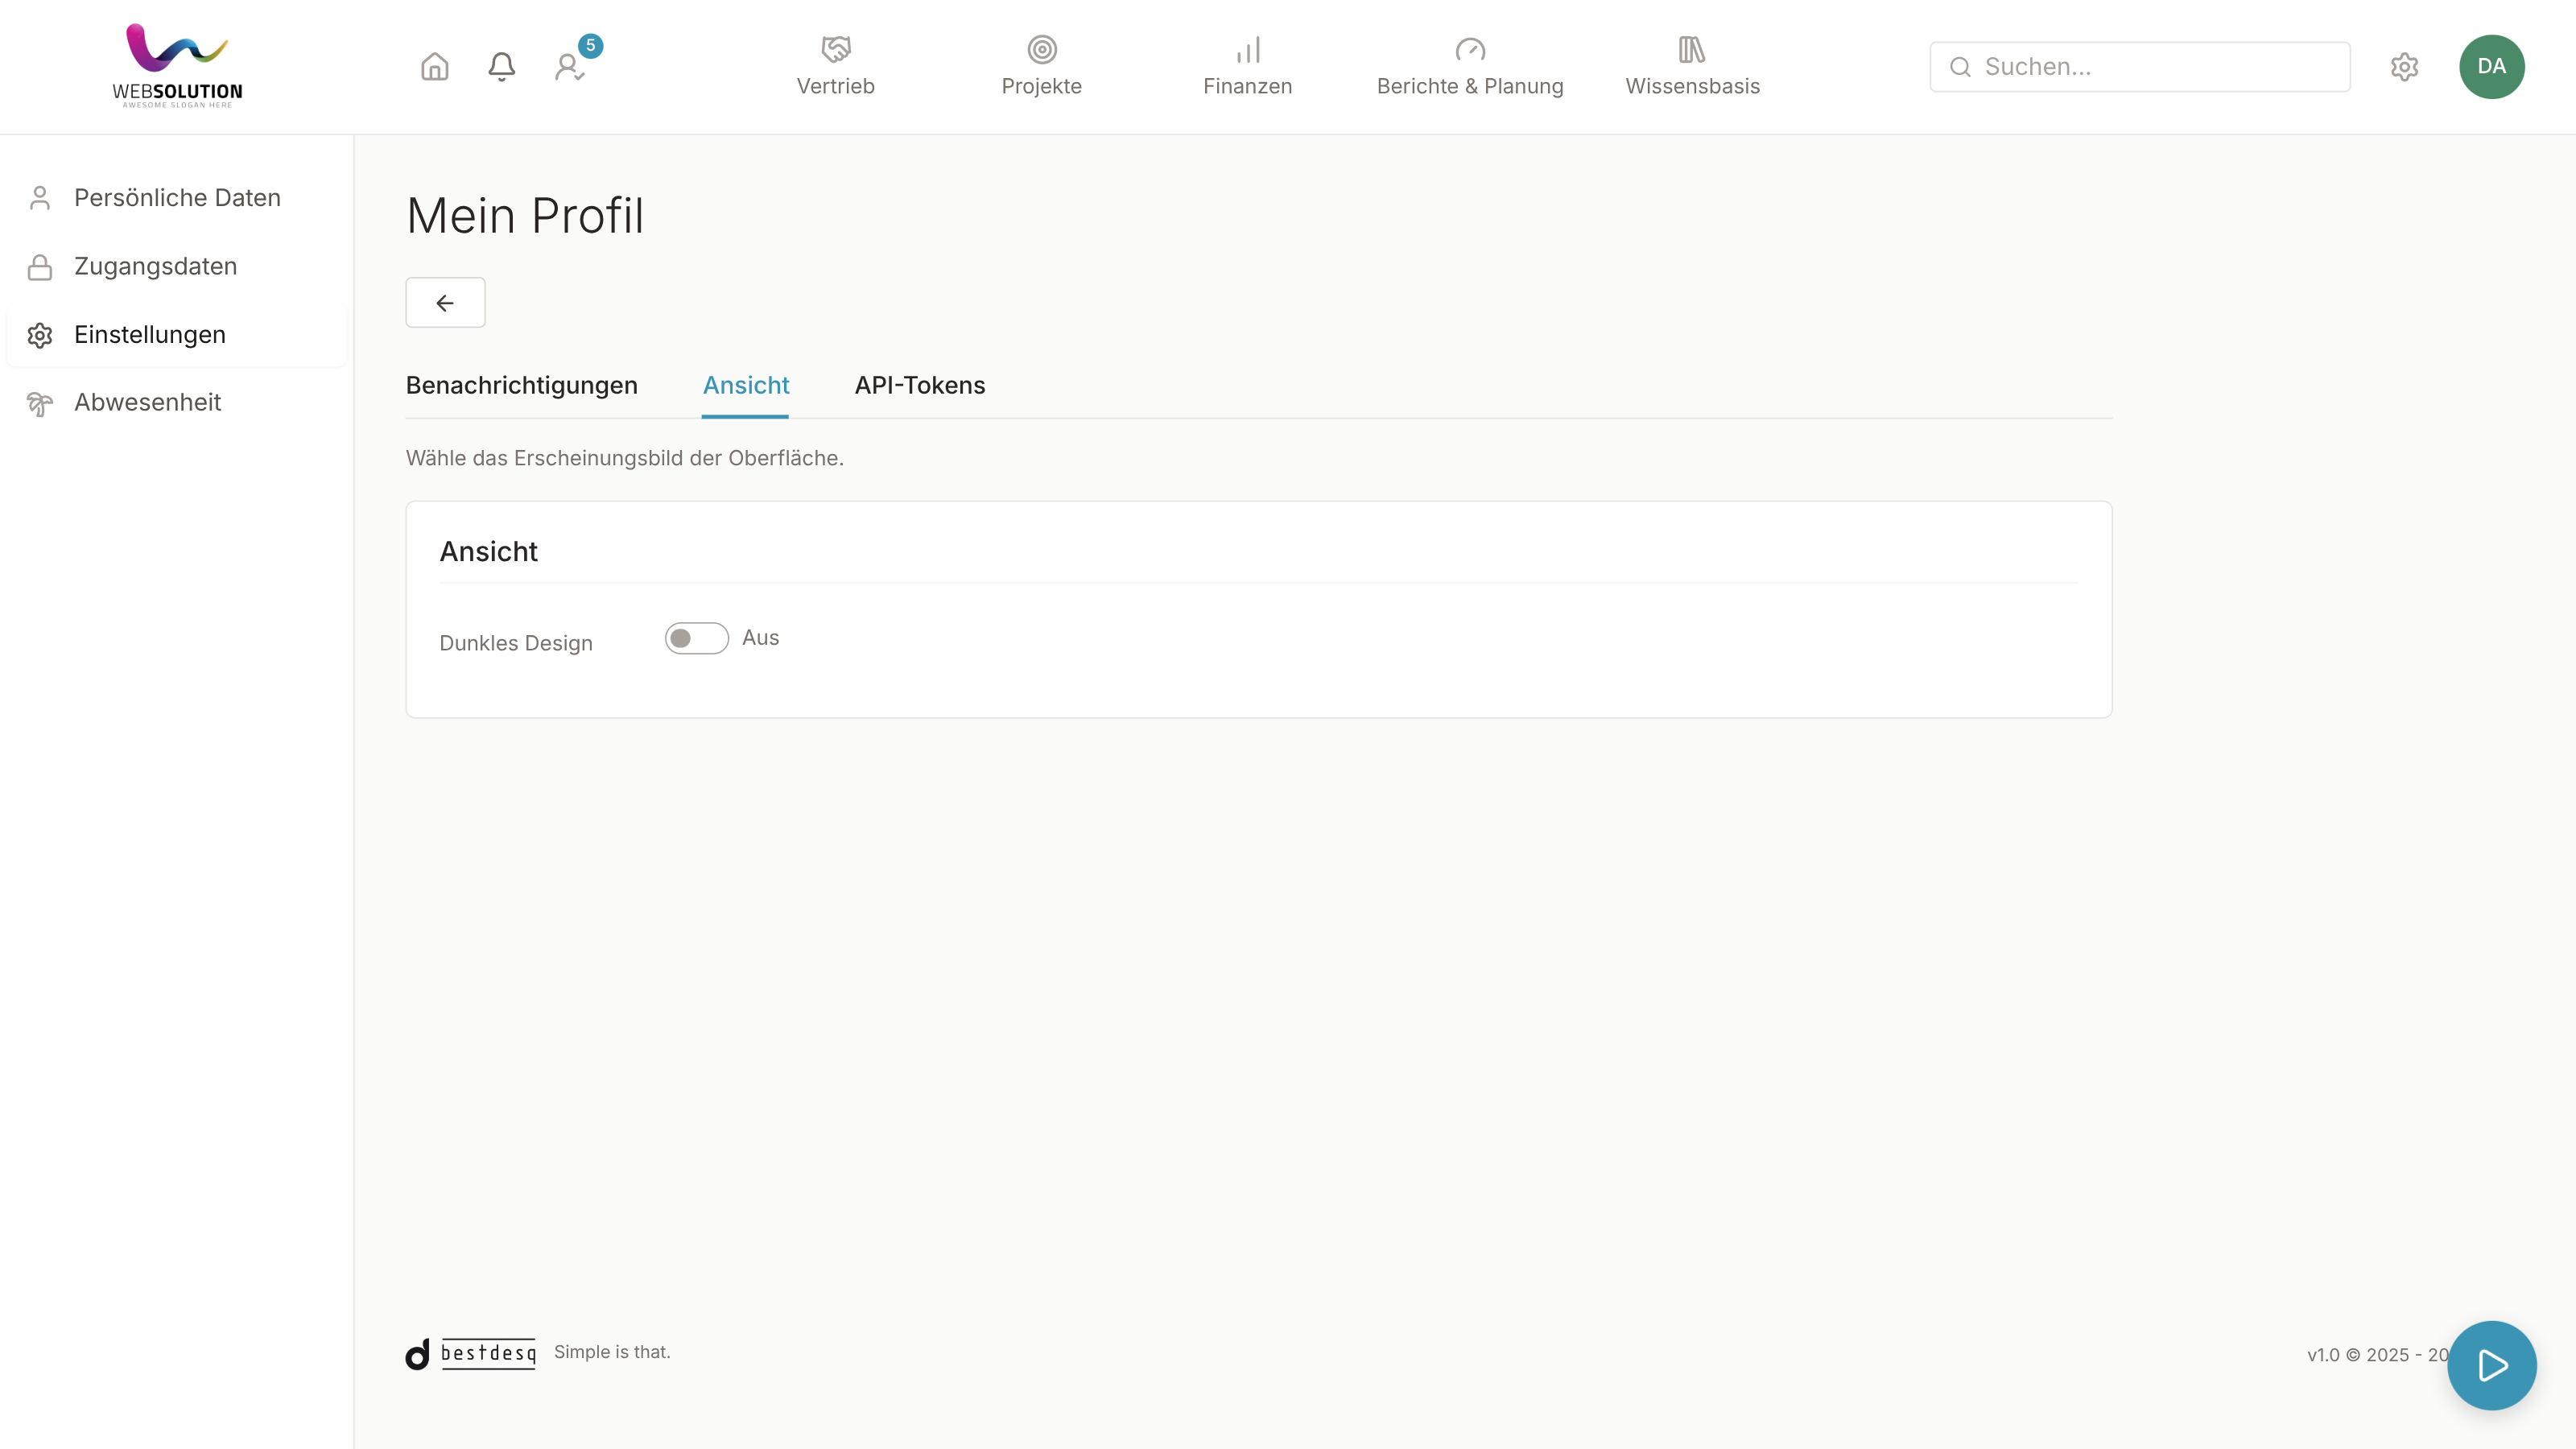Open the Projekte menu label

coord(1041,87)
